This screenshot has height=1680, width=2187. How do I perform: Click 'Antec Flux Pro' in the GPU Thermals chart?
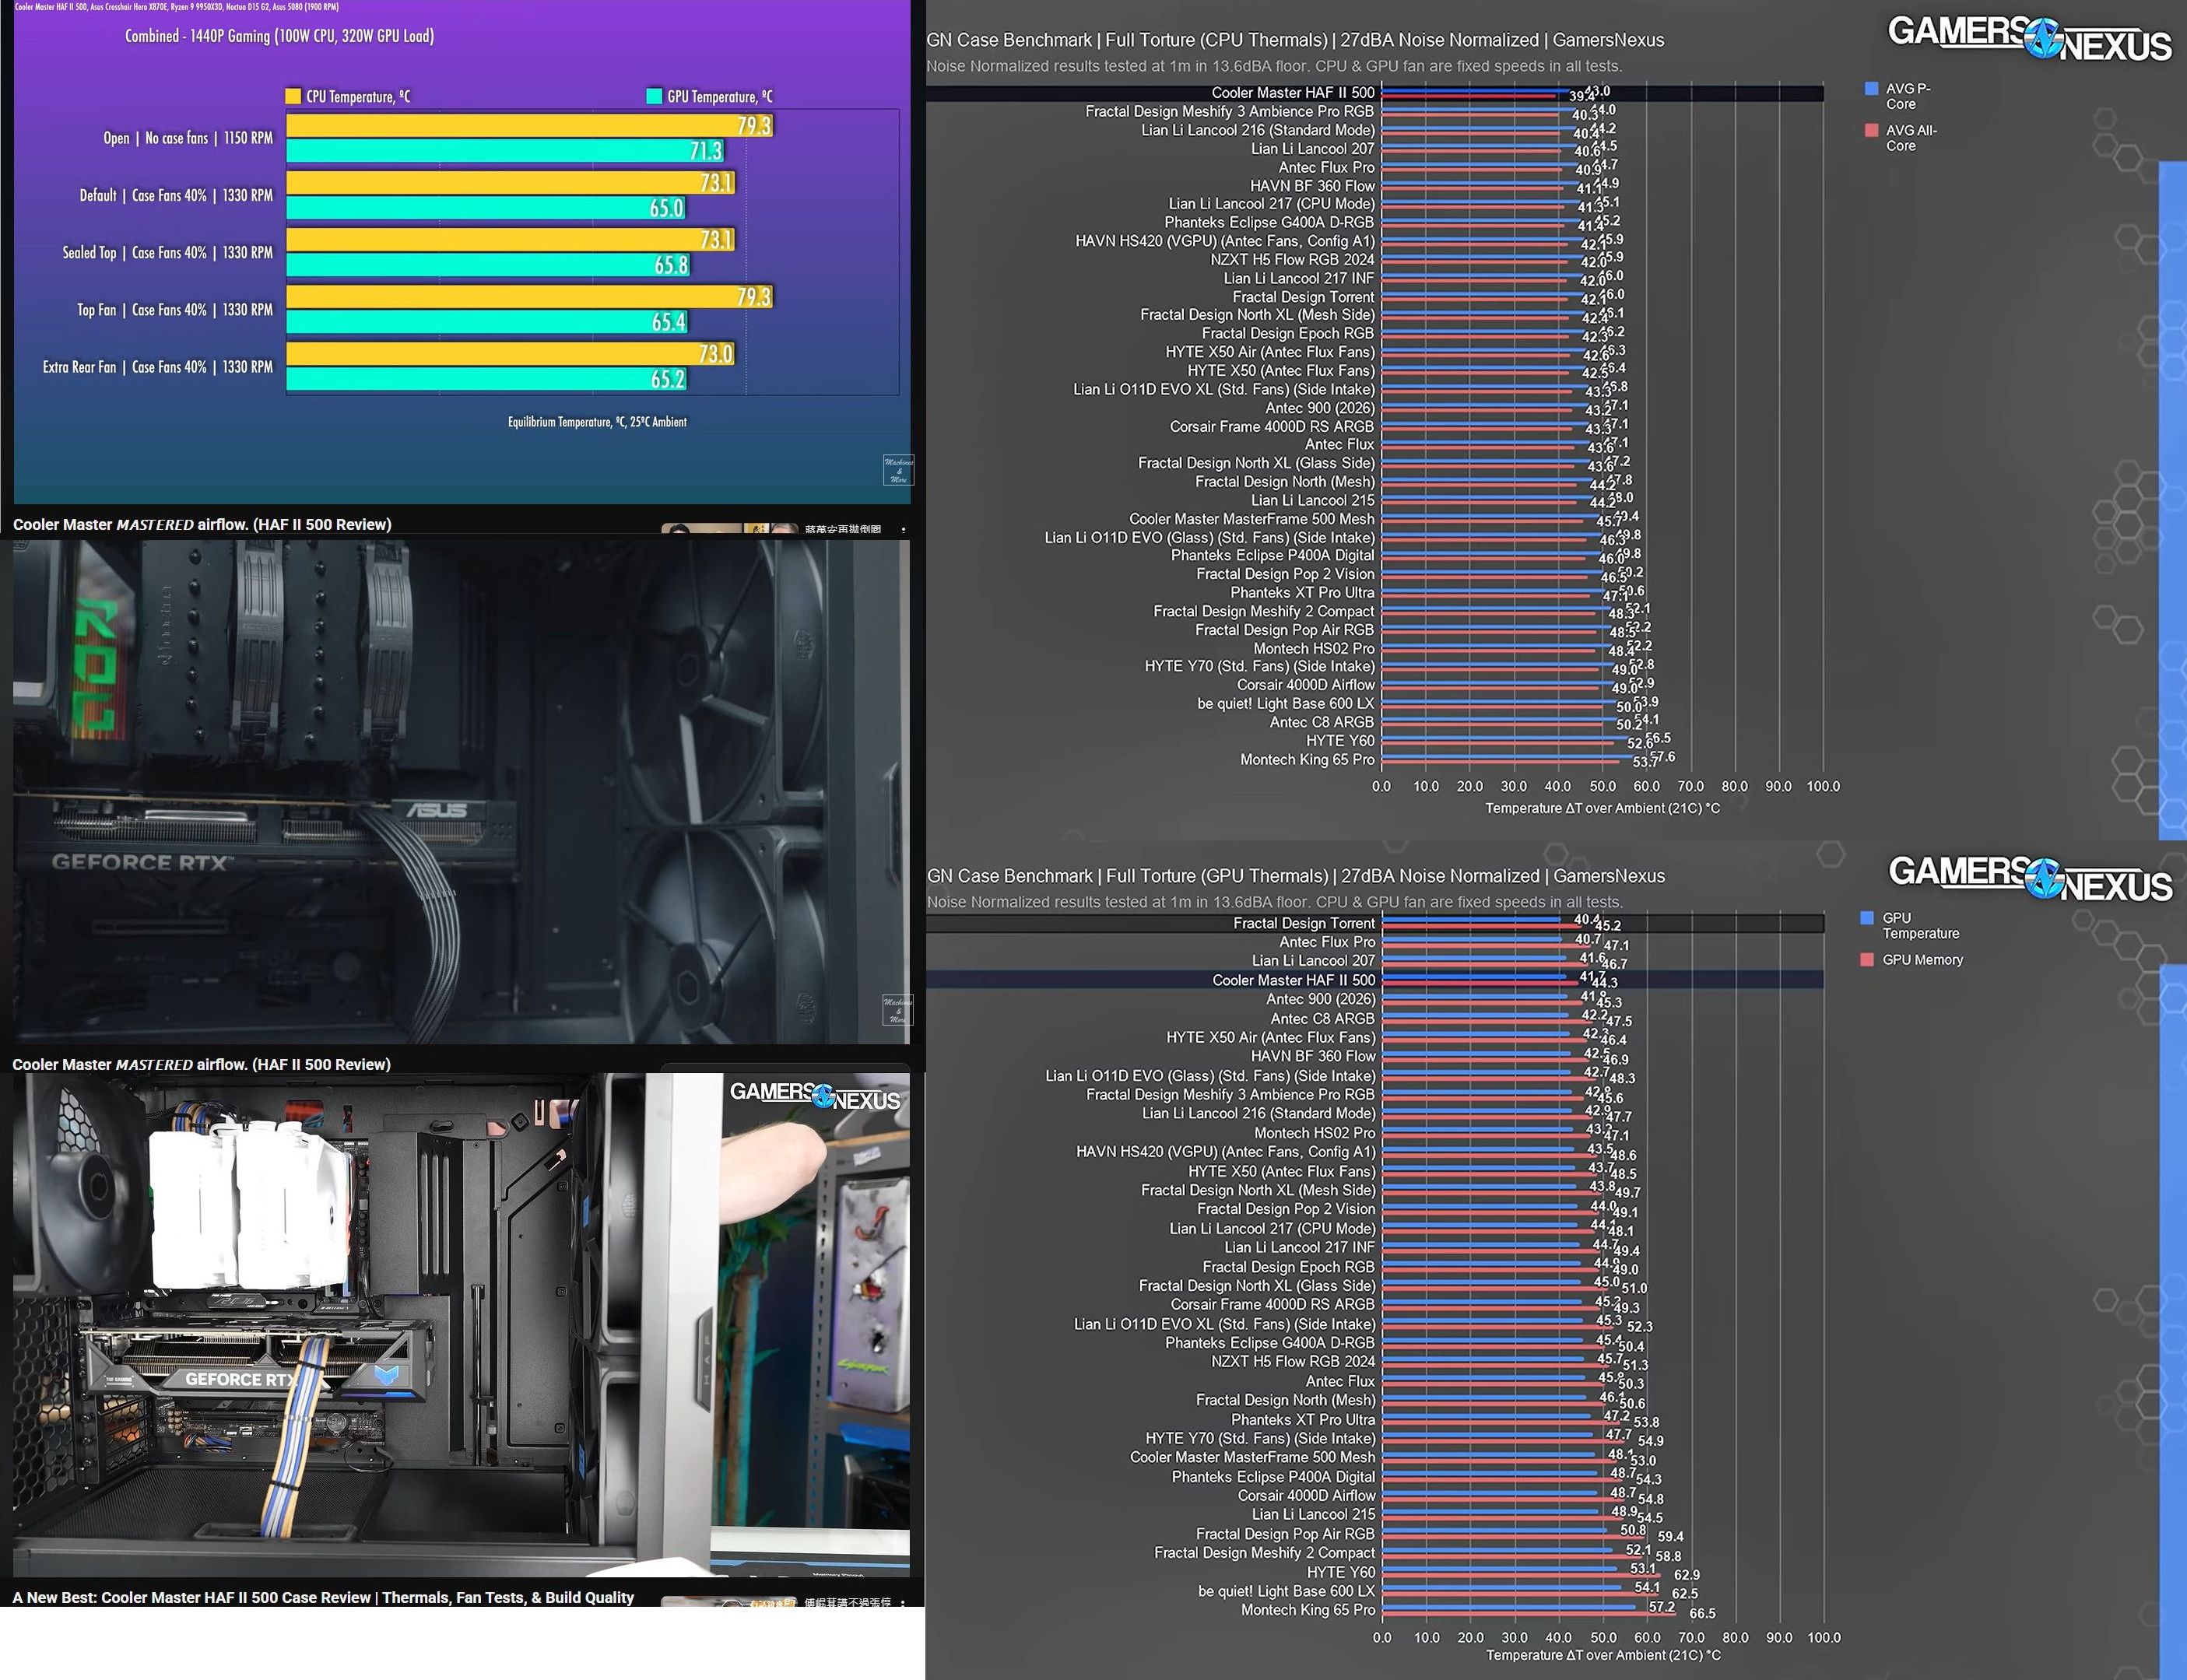click(1327, 942)
